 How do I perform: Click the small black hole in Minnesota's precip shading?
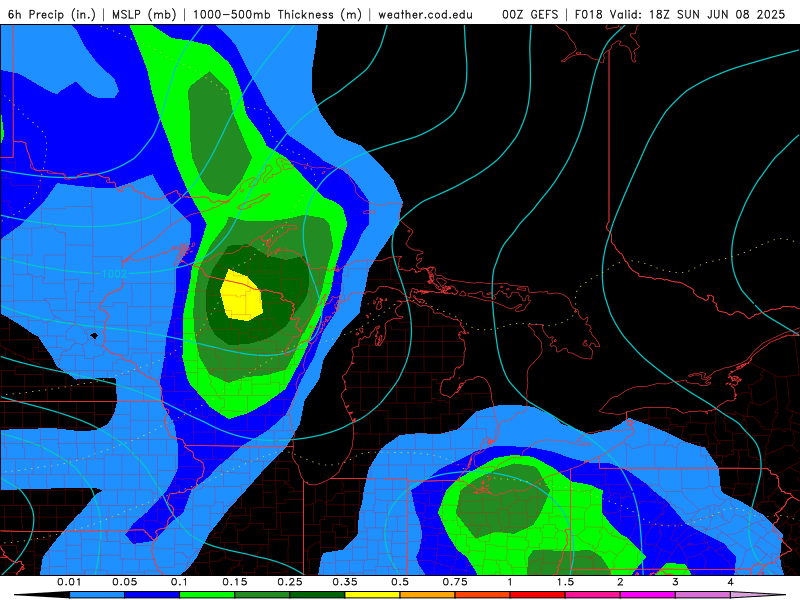(94, 336)
